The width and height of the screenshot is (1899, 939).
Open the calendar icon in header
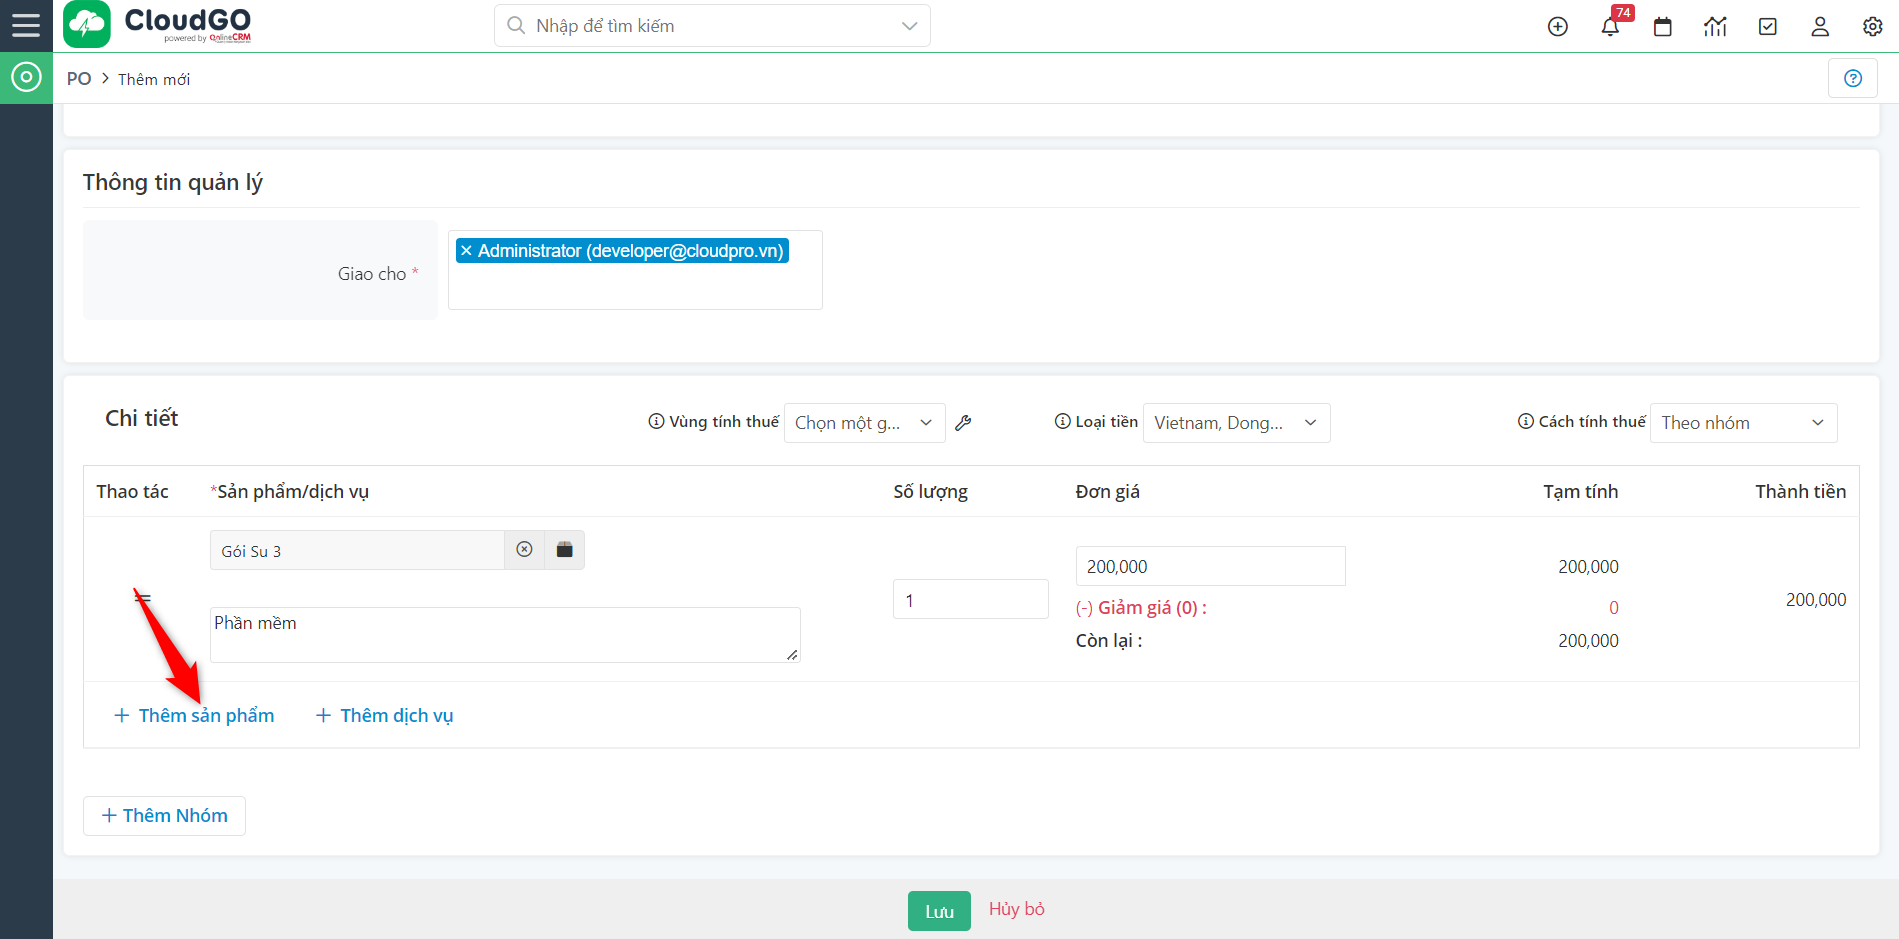click(x=1662, y=27)
